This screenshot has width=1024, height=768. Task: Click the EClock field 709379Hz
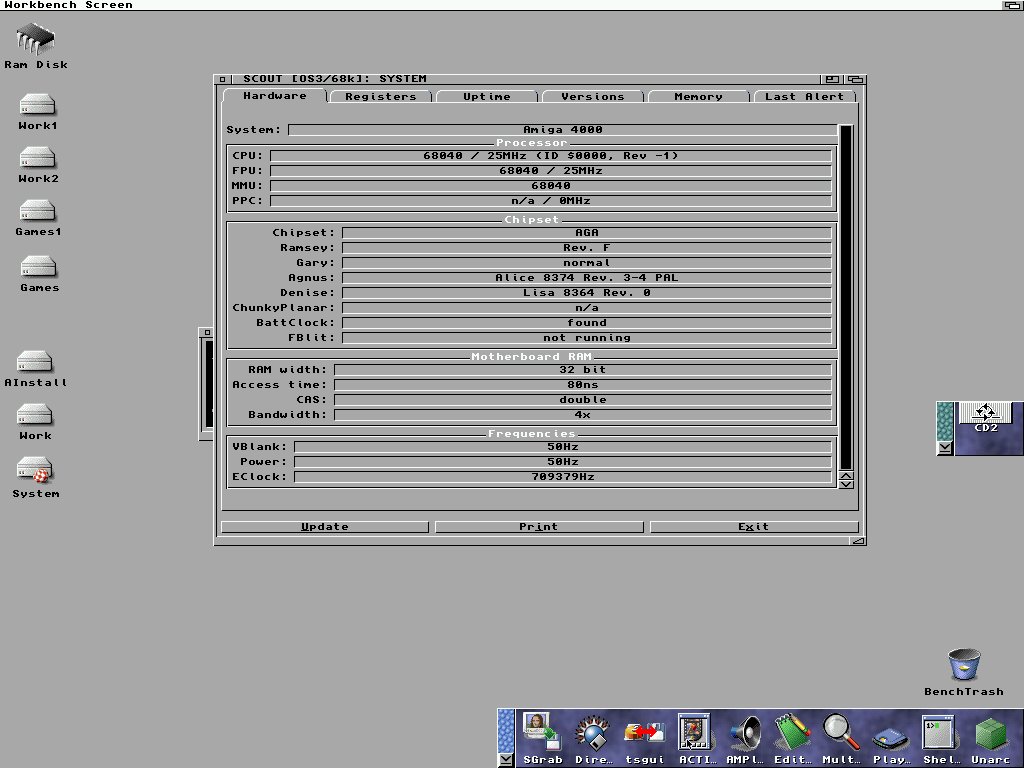562,477
